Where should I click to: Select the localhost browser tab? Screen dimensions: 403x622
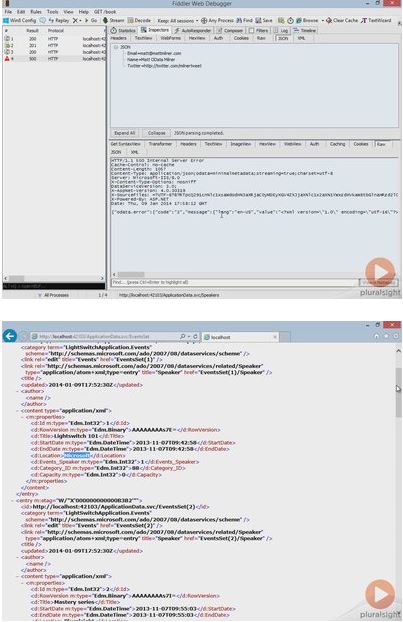point(240,337)
